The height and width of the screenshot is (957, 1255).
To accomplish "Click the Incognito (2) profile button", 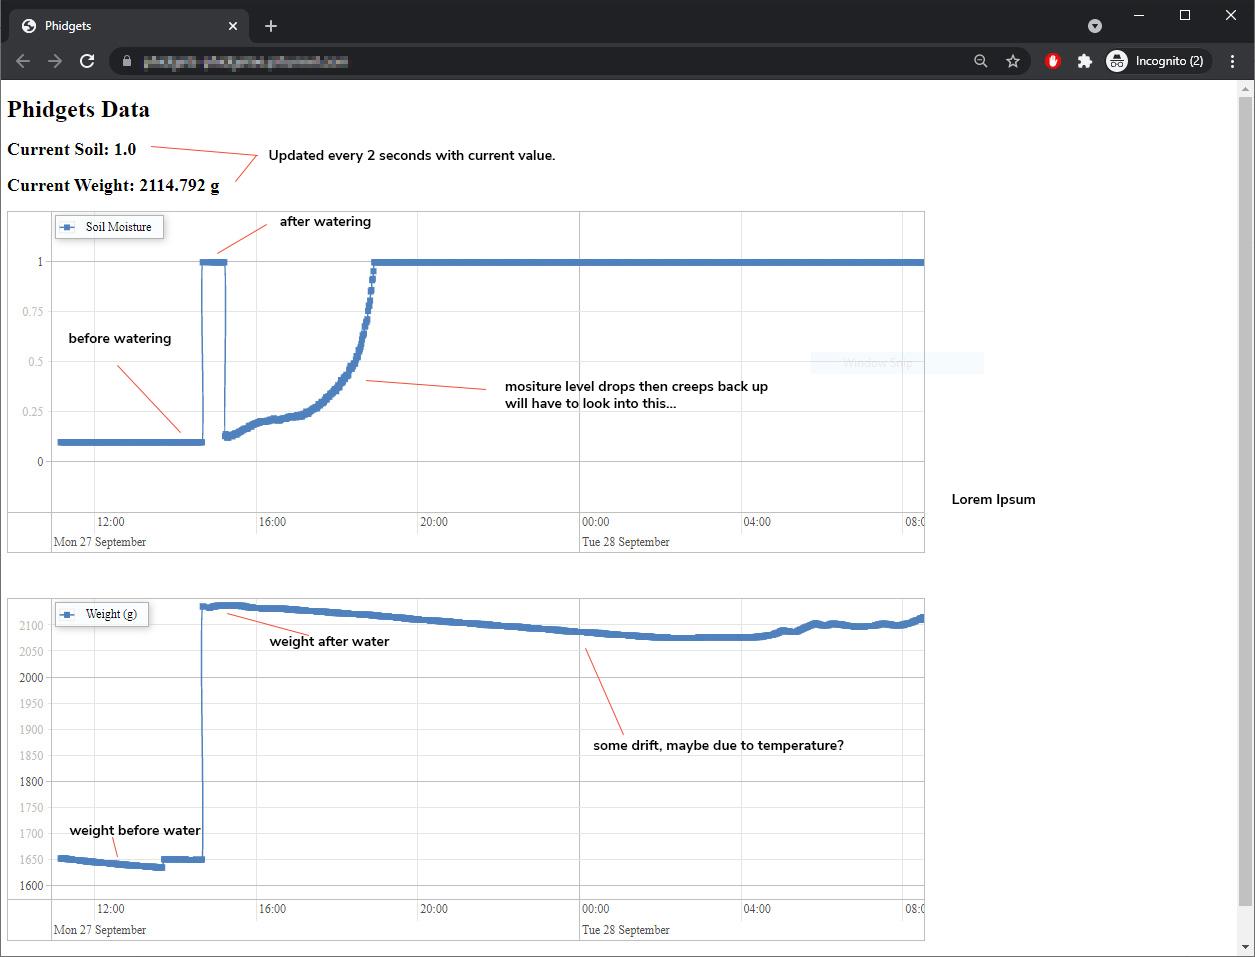I will click(1157, 61).
